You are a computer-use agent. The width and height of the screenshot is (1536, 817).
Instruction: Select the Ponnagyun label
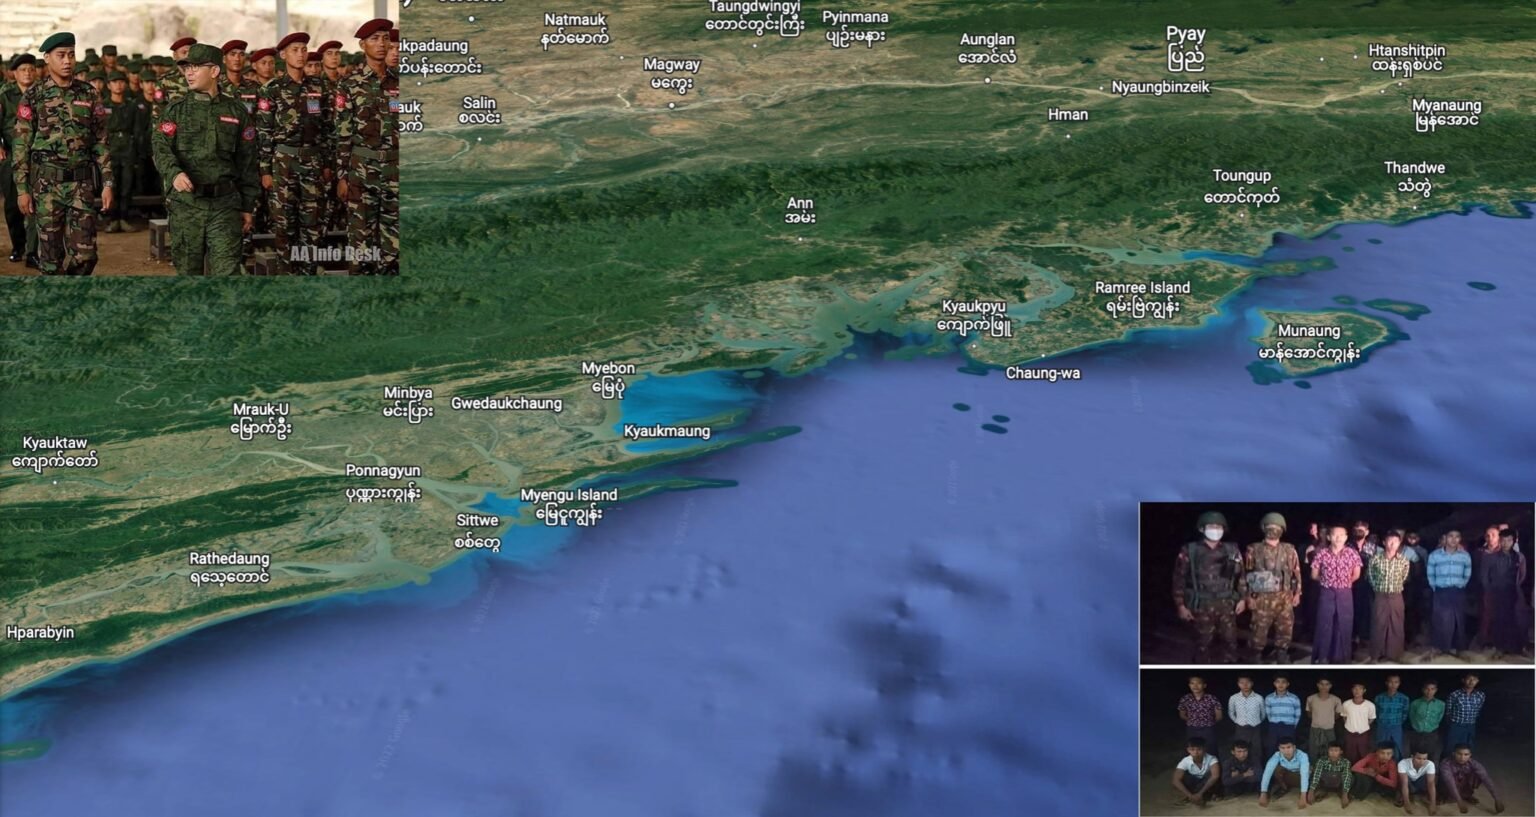[383, 481]
